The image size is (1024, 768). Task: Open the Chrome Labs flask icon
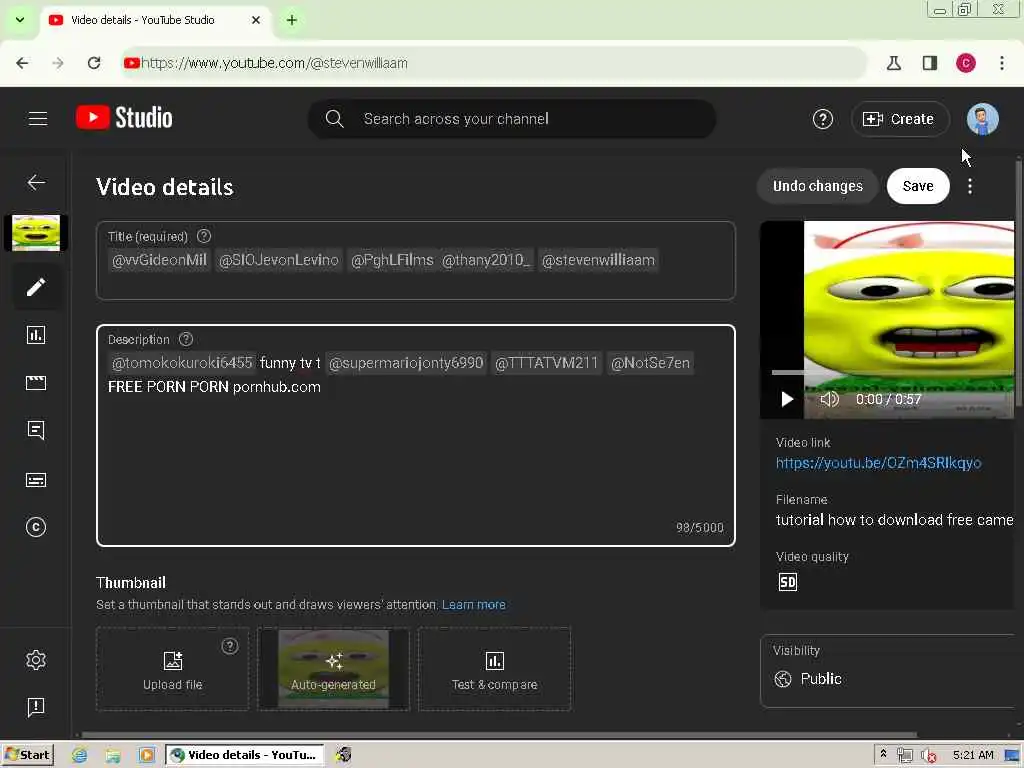[x=893, y=63]
